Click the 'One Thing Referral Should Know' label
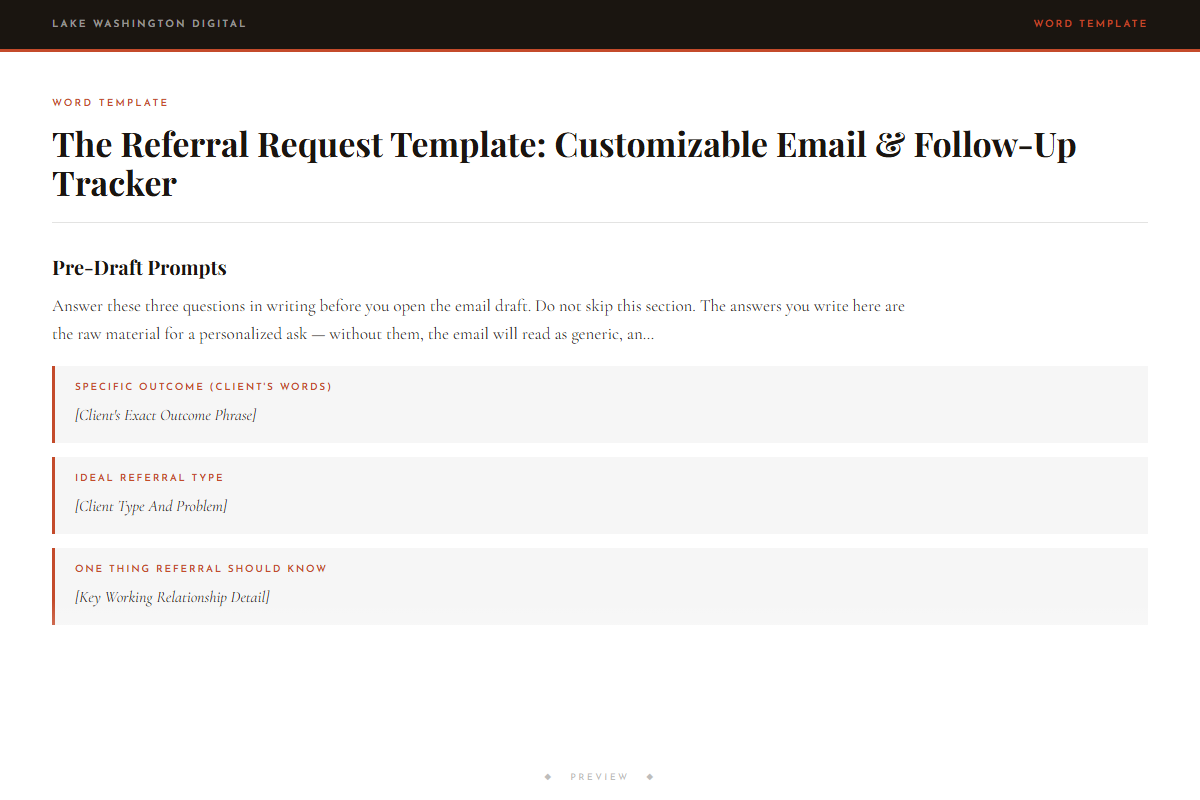 point(201,569)
